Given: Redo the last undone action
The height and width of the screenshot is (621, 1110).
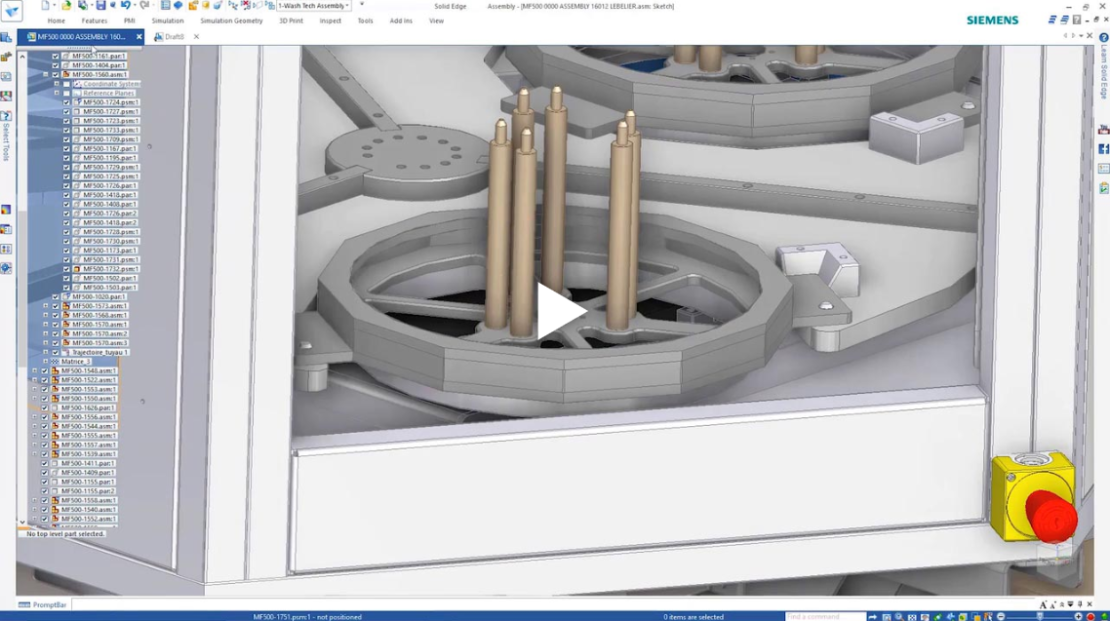Looking at the screenshot, I should 146,6.
